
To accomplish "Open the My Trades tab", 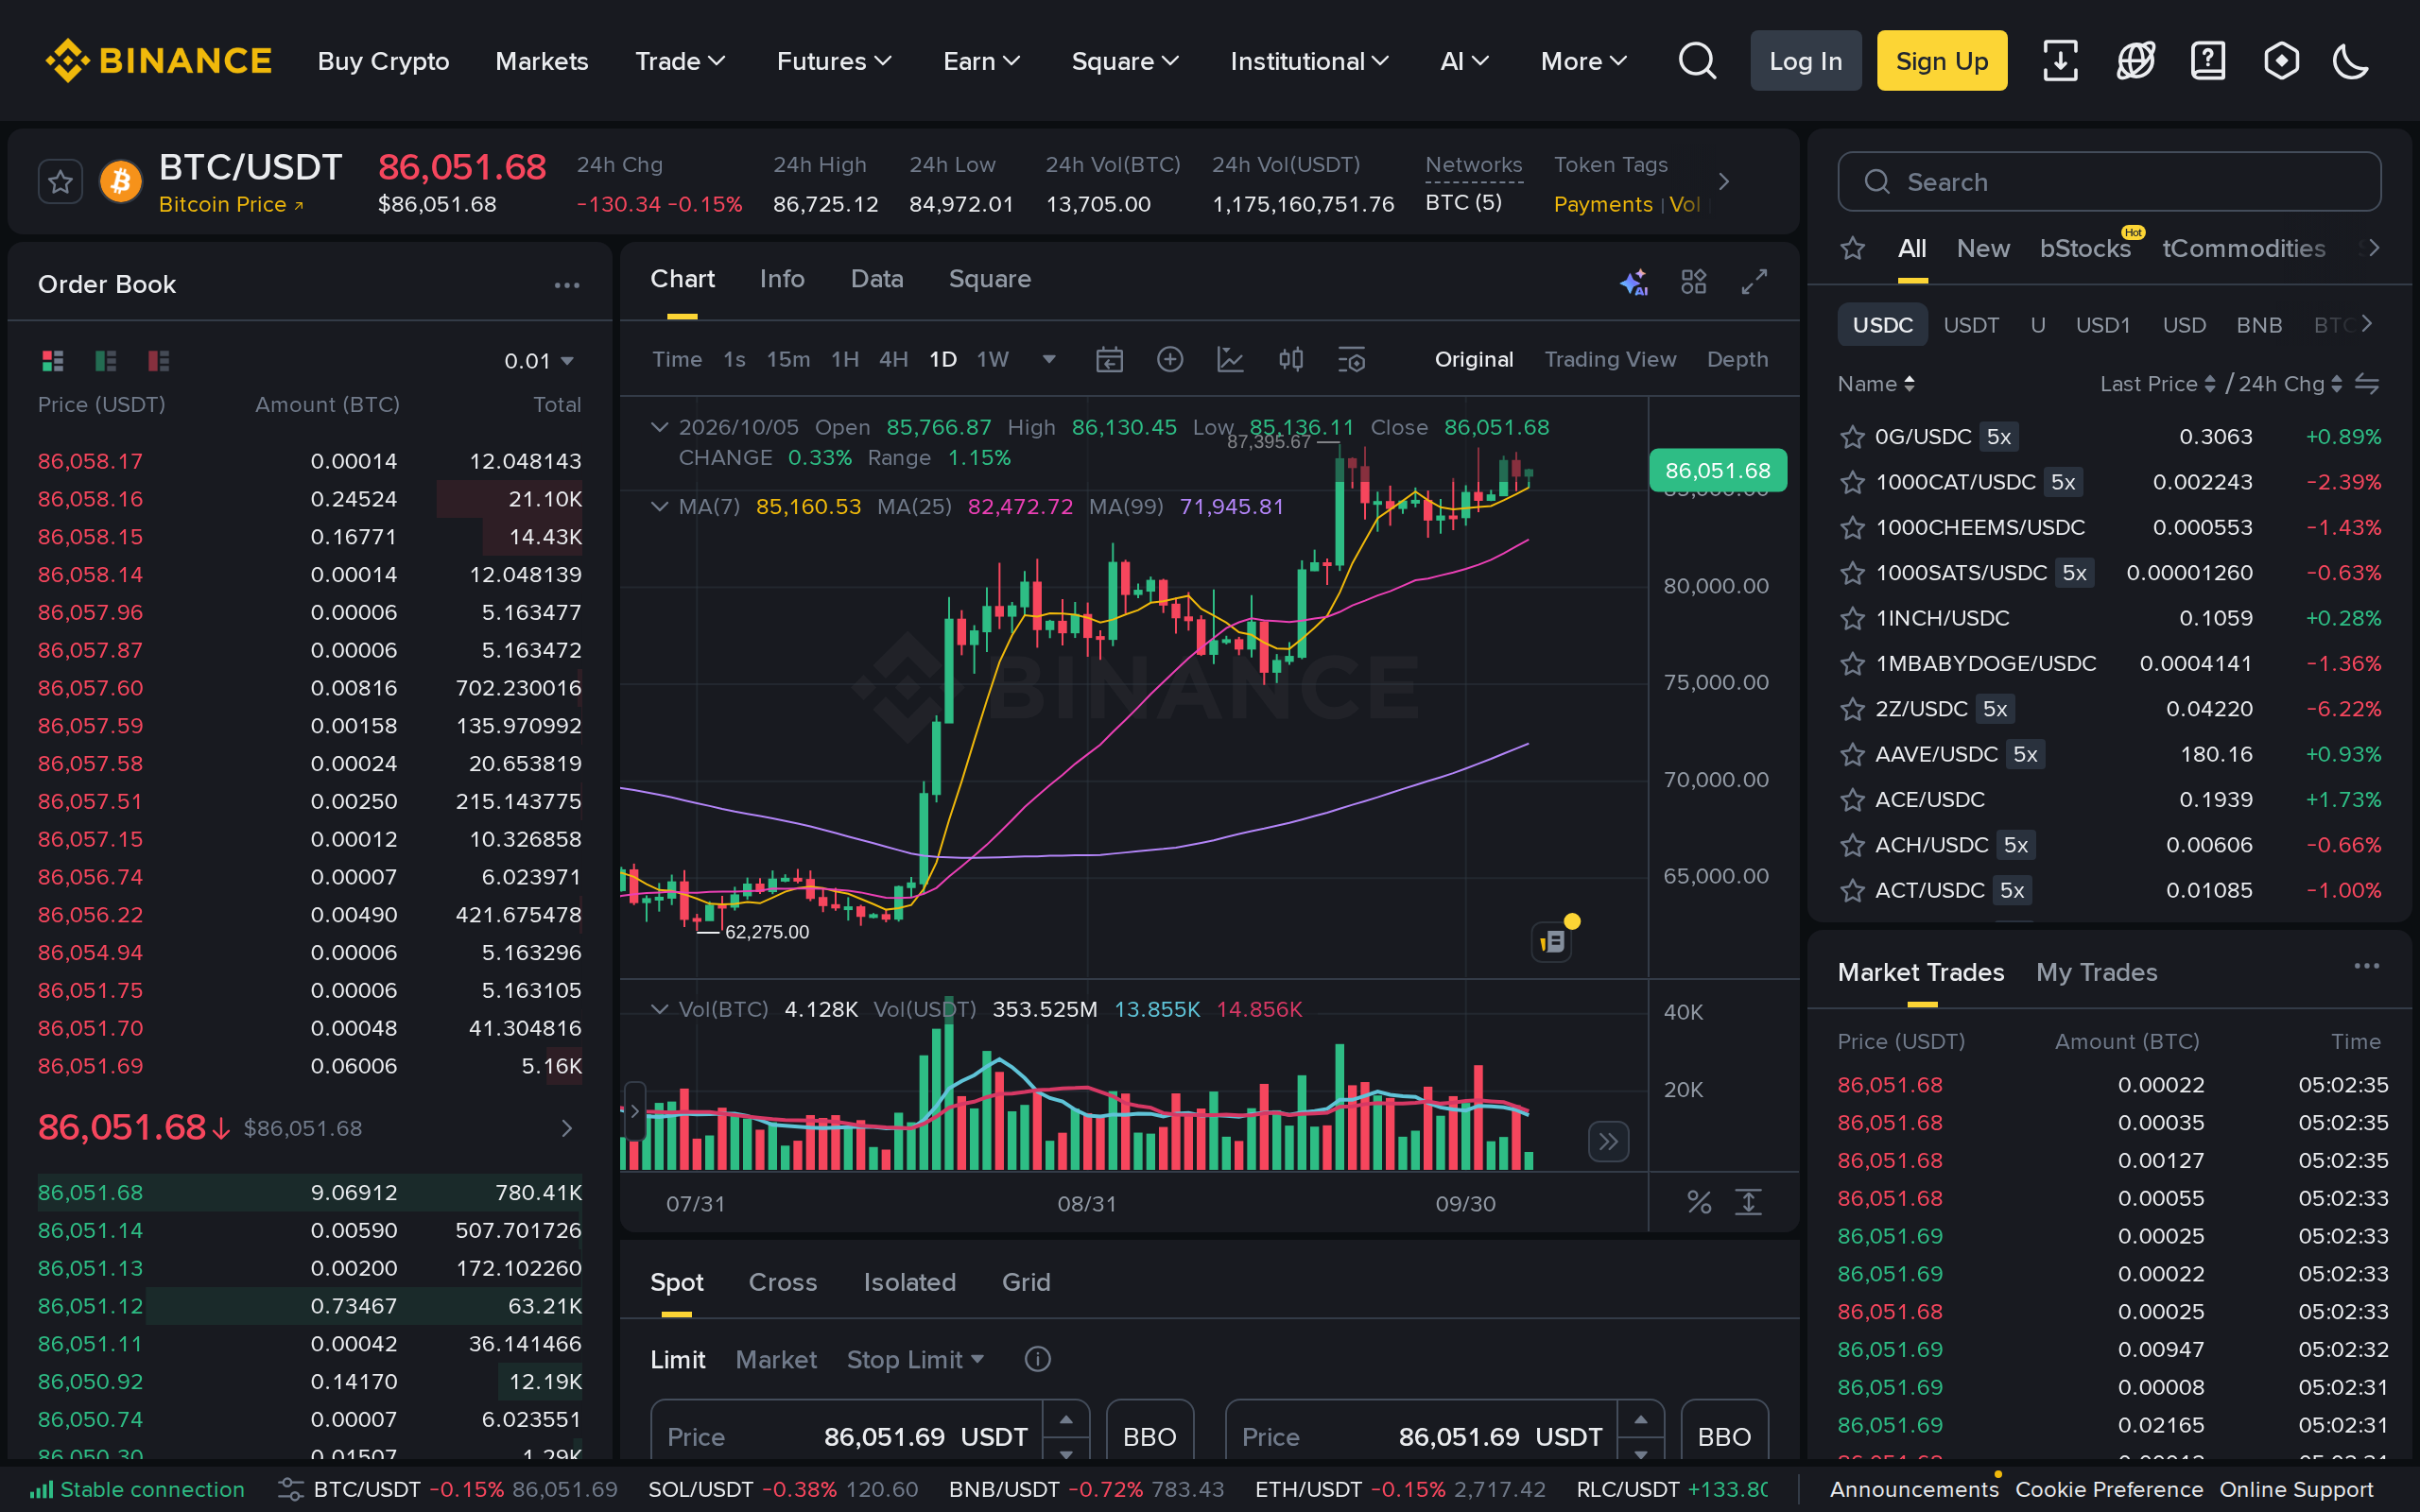I will click(x=2096, y=972).
